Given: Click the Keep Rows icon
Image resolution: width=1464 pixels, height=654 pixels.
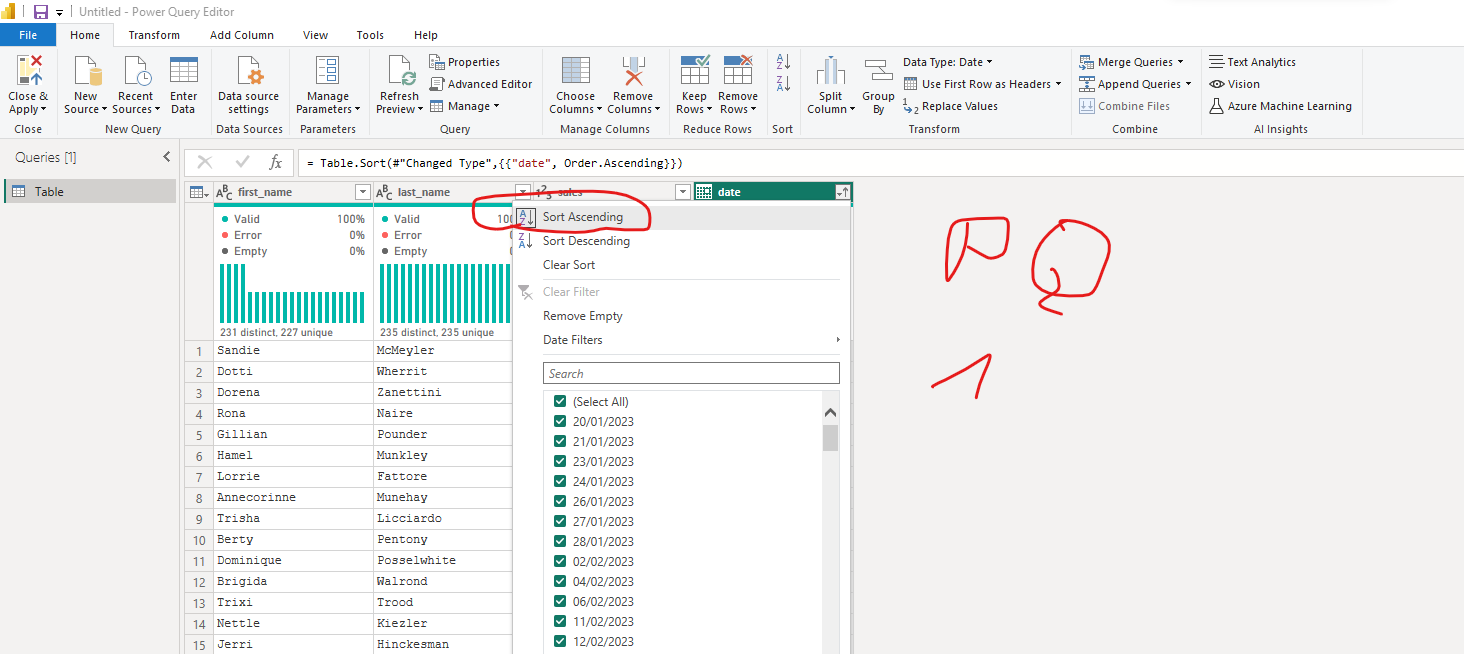Looking at the screenshot, I should click(x=694, y=72).
